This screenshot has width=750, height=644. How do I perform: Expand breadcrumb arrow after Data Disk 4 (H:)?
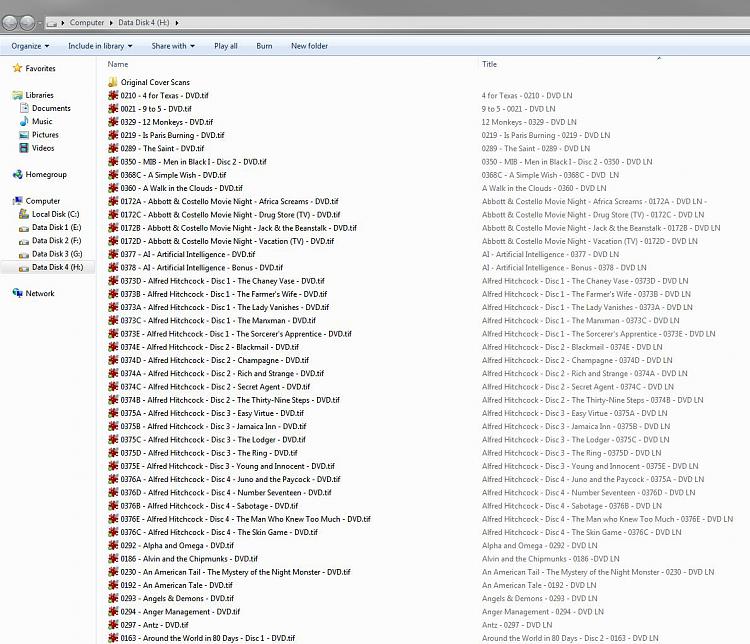(x=176, y=22)
